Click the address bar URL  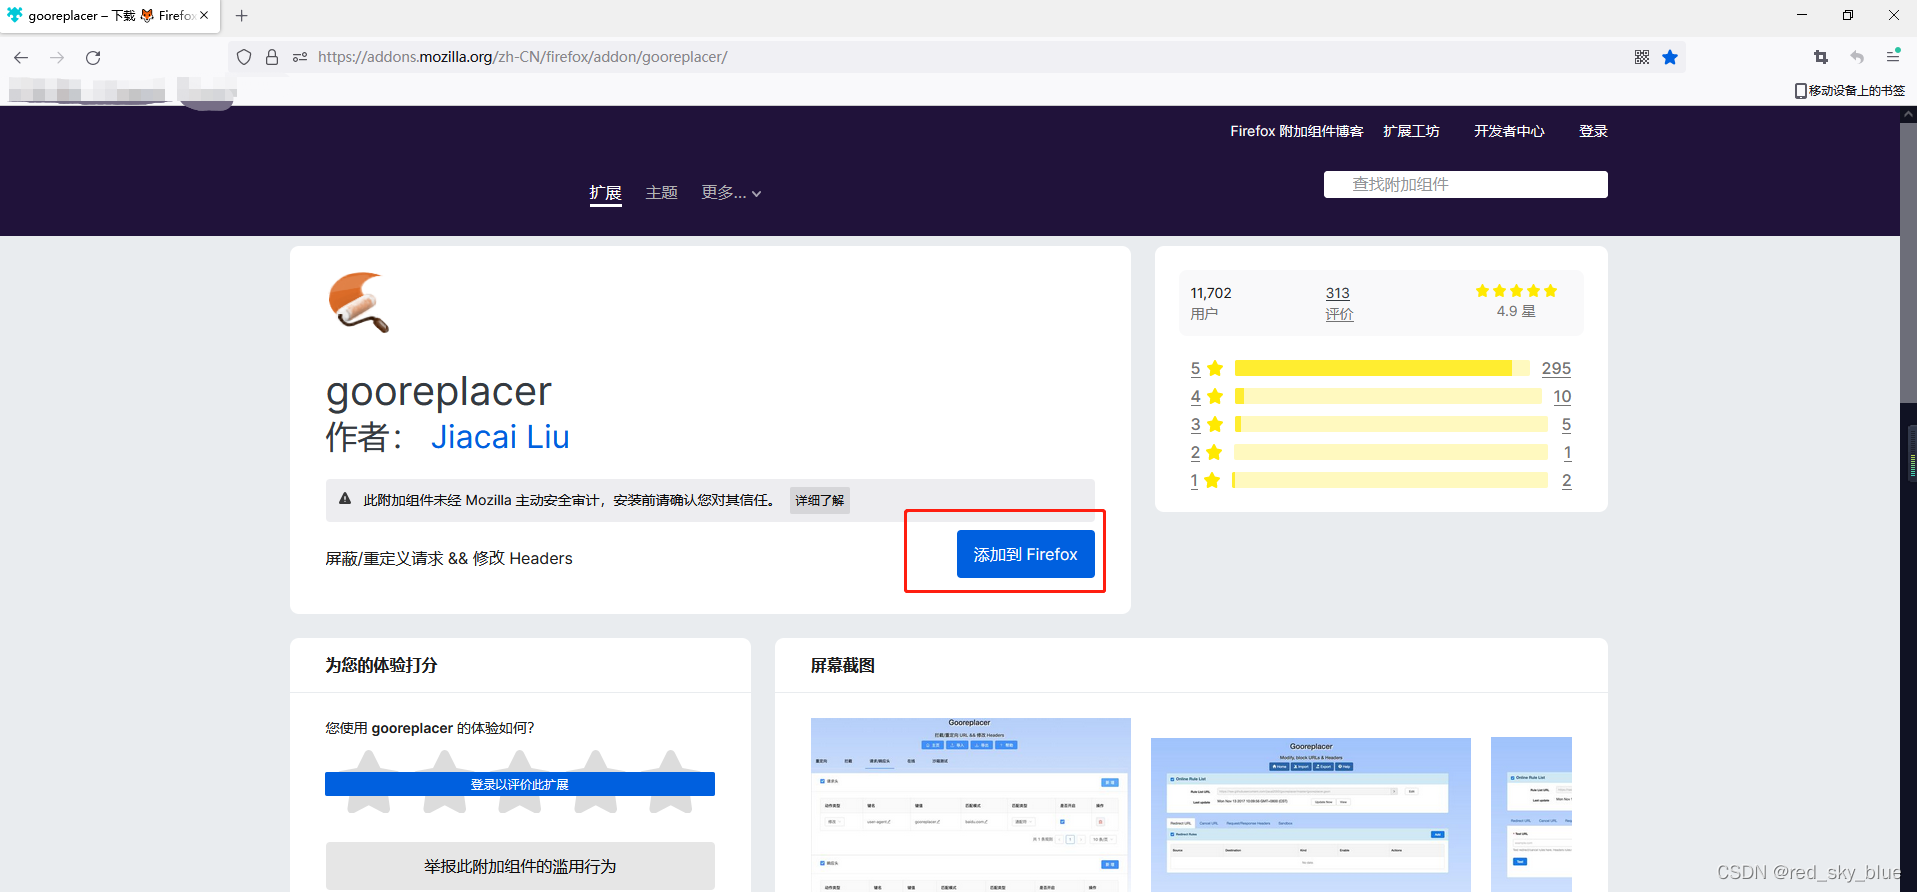pos(522,57)
